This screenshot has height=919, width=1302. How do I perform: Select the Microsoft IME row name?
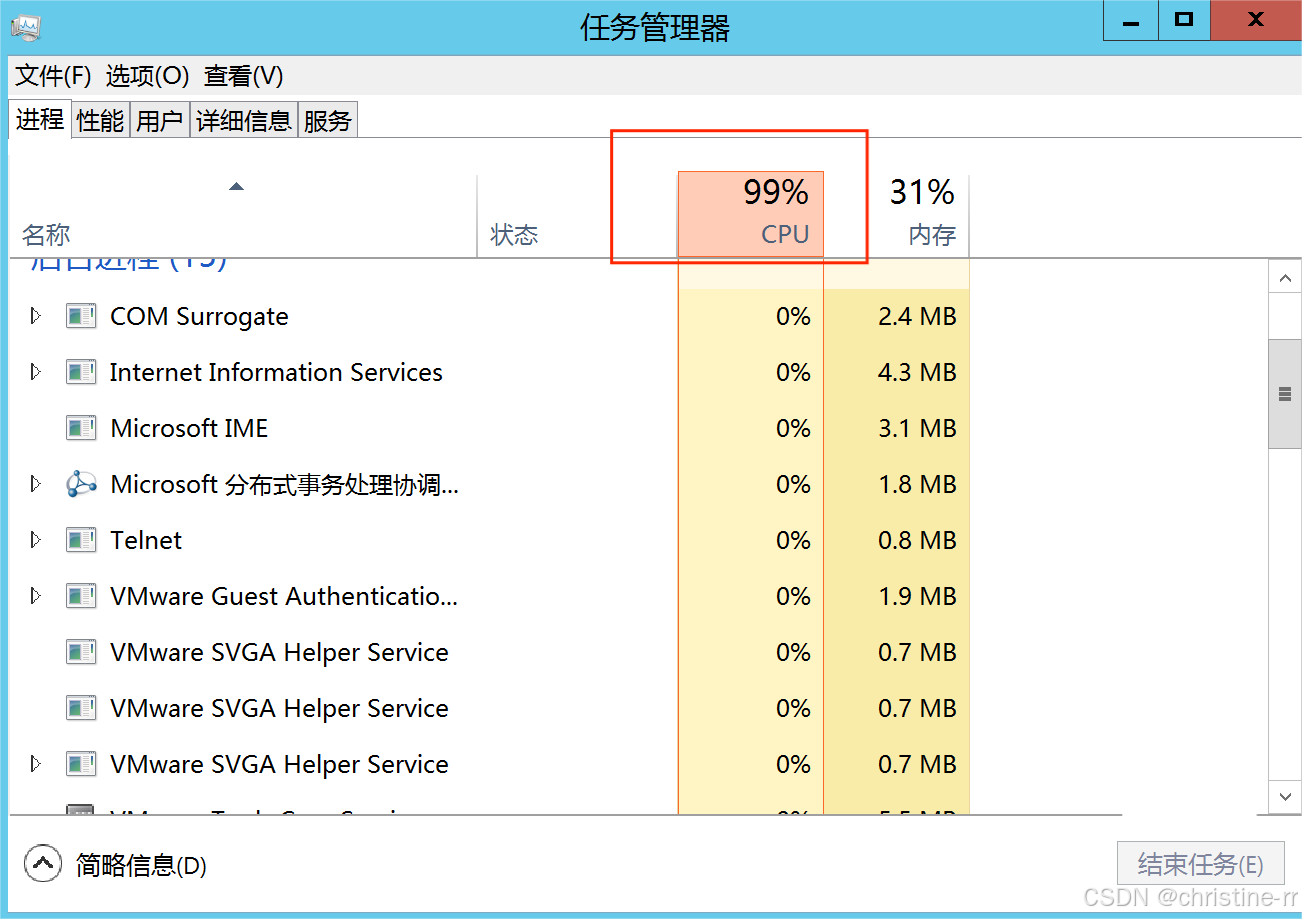point(189,429)
